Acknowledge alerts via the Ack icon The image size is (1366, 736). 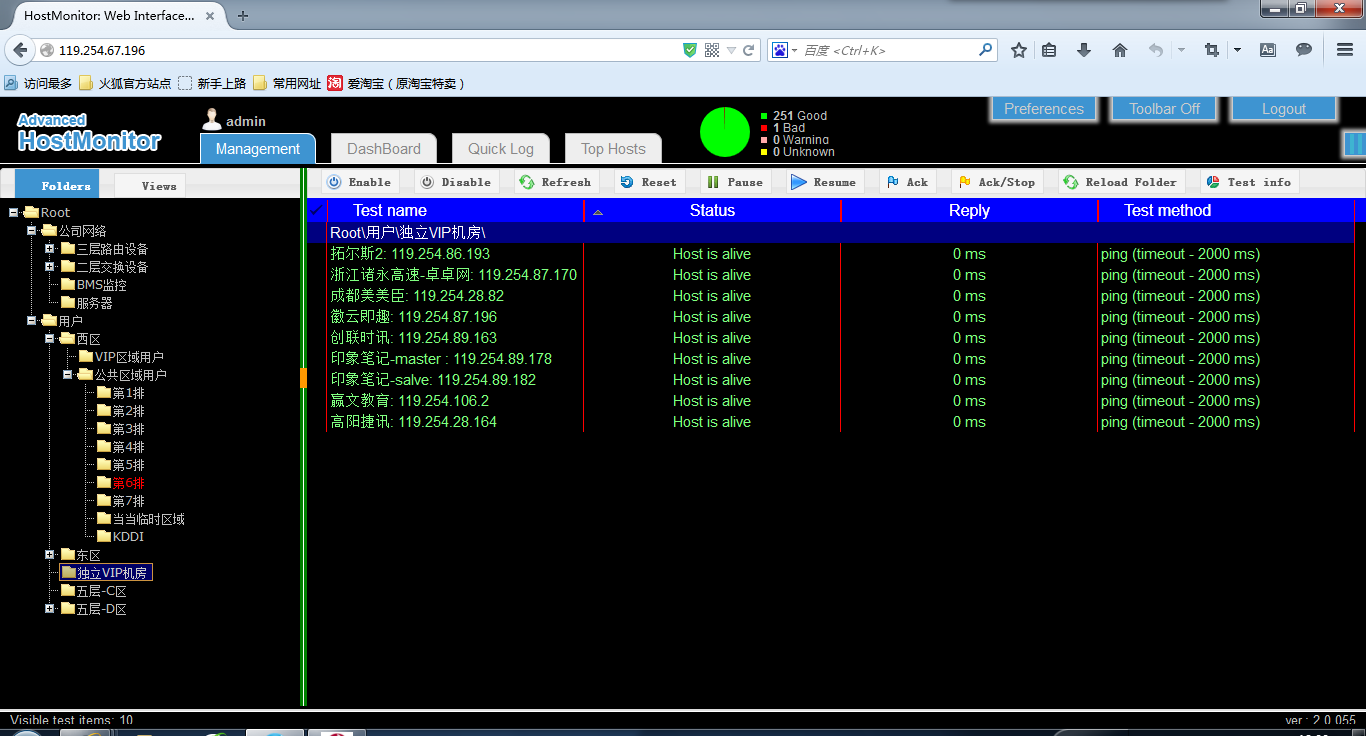point(893,182)
